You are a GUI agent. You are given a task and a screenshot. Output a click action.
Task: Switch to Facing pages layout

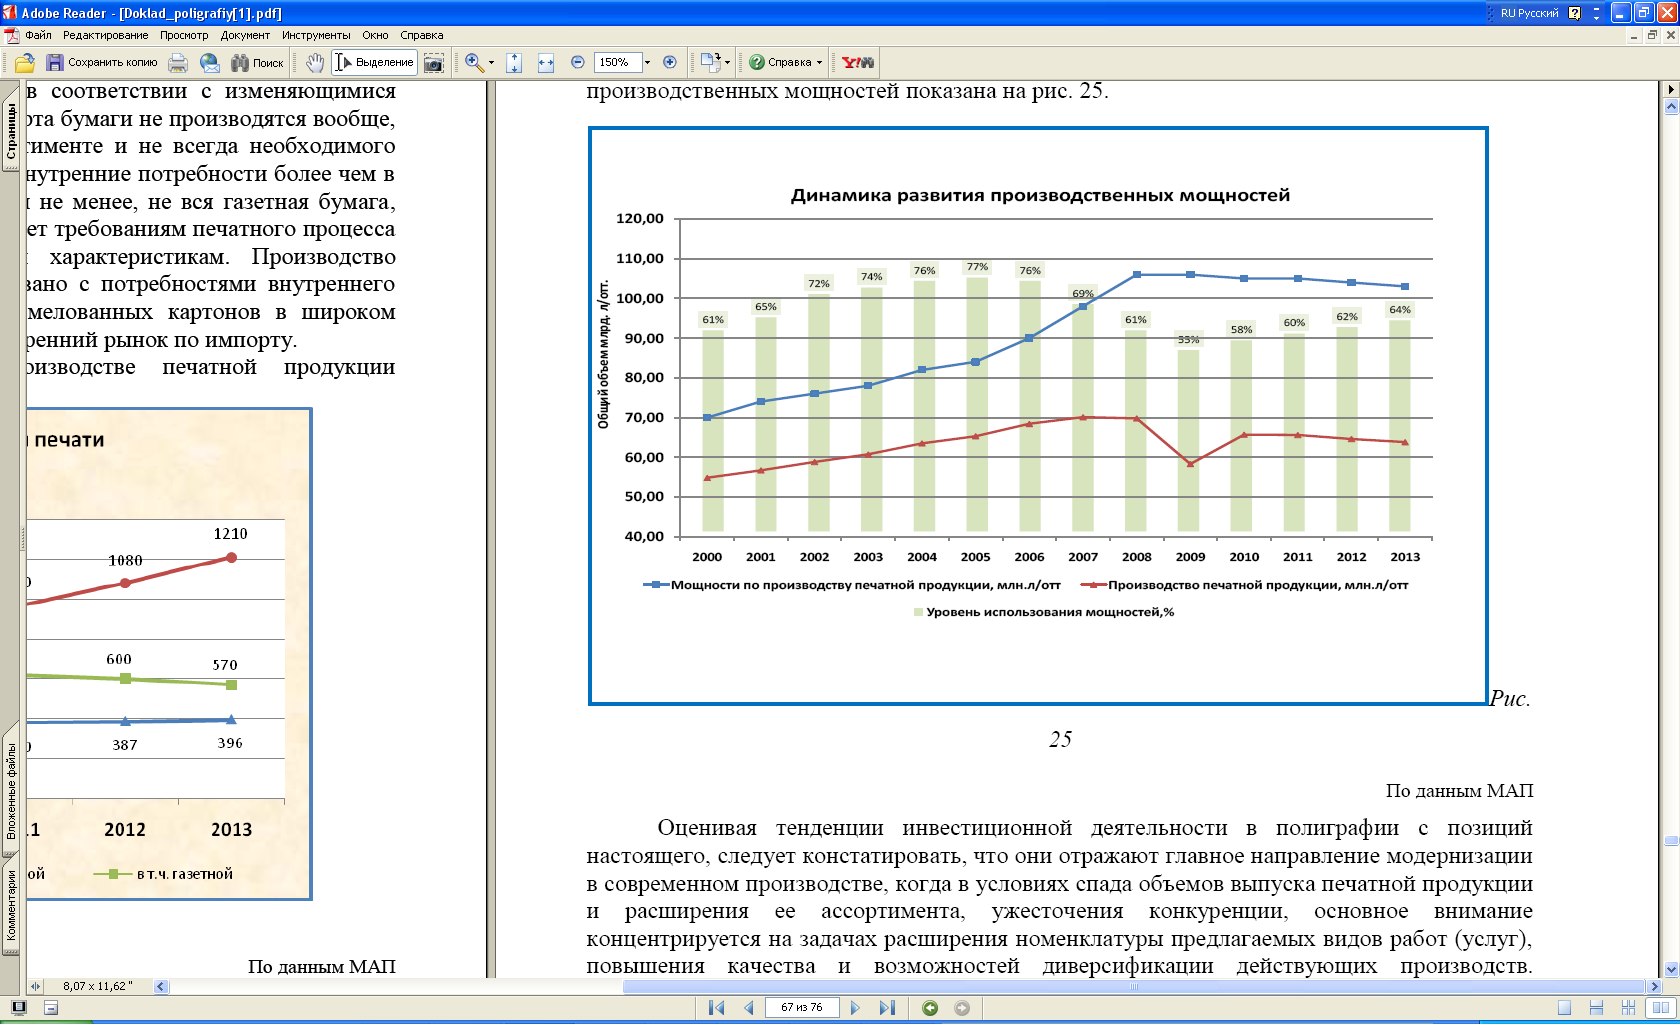(x=1661, y=1008)
